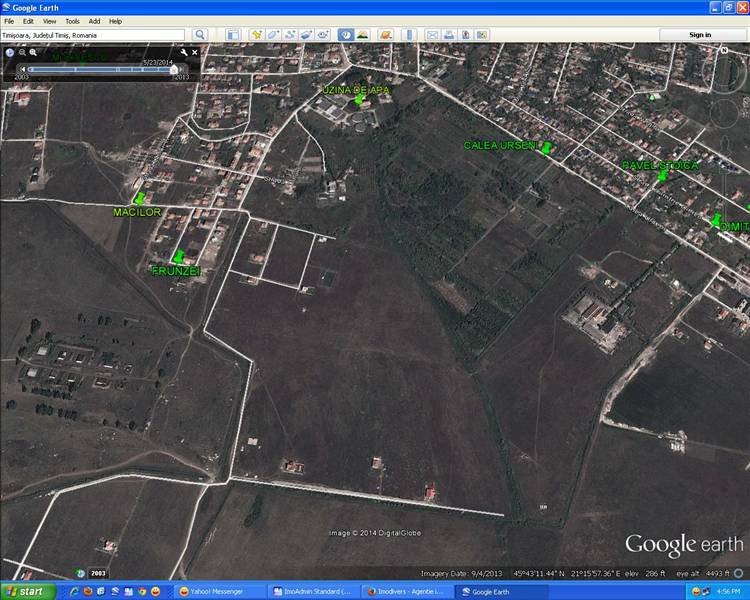Click the Print icon in toolbar

pos(449,35)
